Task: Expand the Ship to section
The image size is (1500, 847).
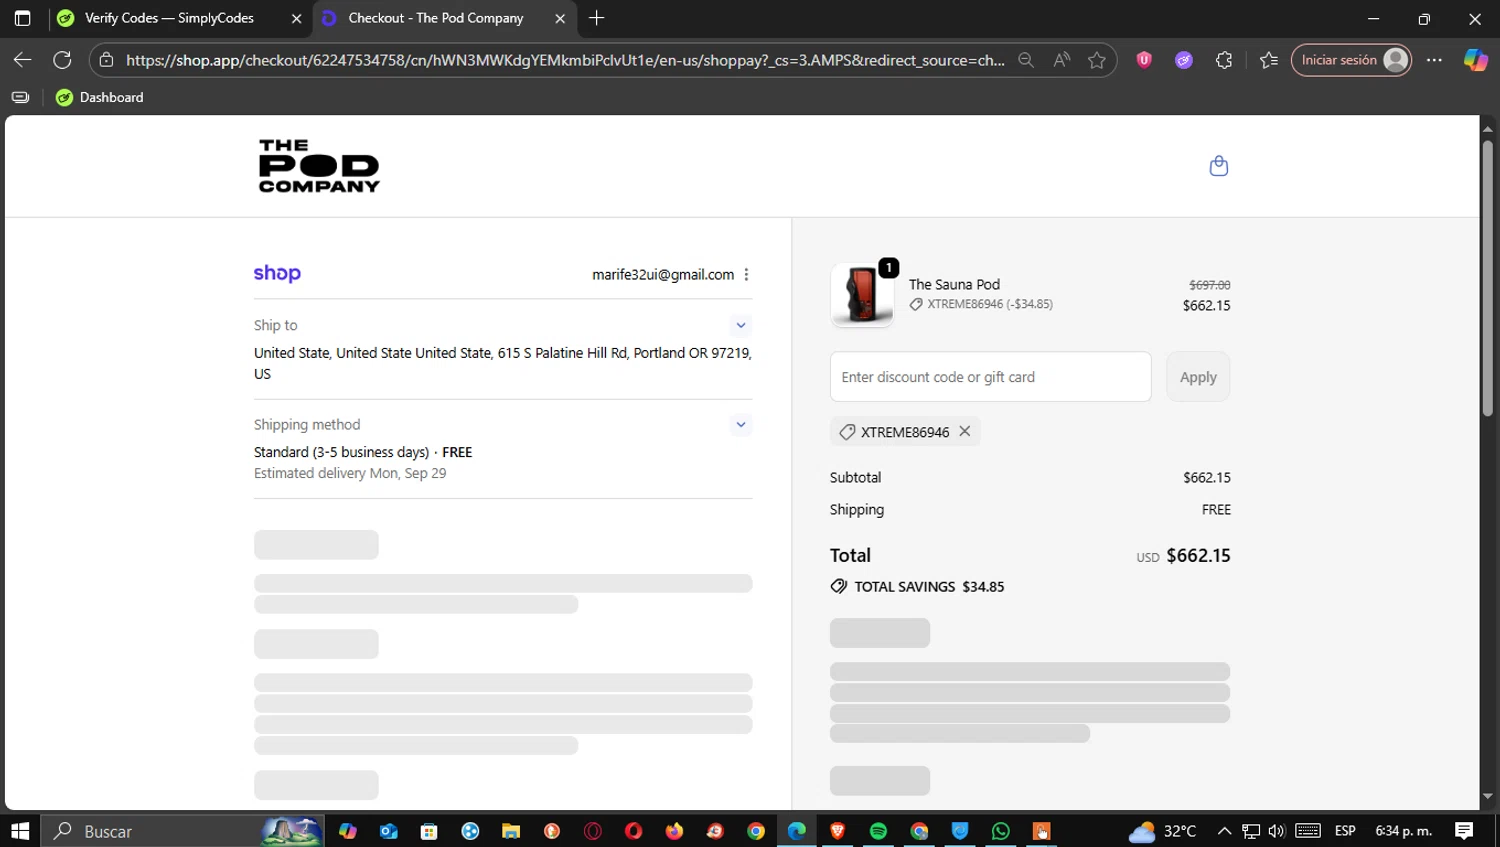Action: tap(741, 325)
